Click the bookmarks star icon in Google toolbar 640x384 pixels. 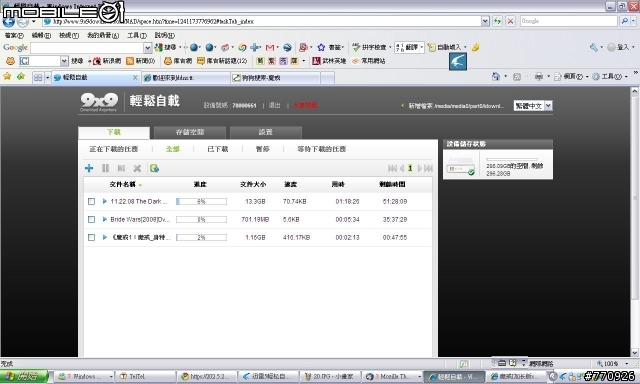pyautogui.click(x=321, y=48)
